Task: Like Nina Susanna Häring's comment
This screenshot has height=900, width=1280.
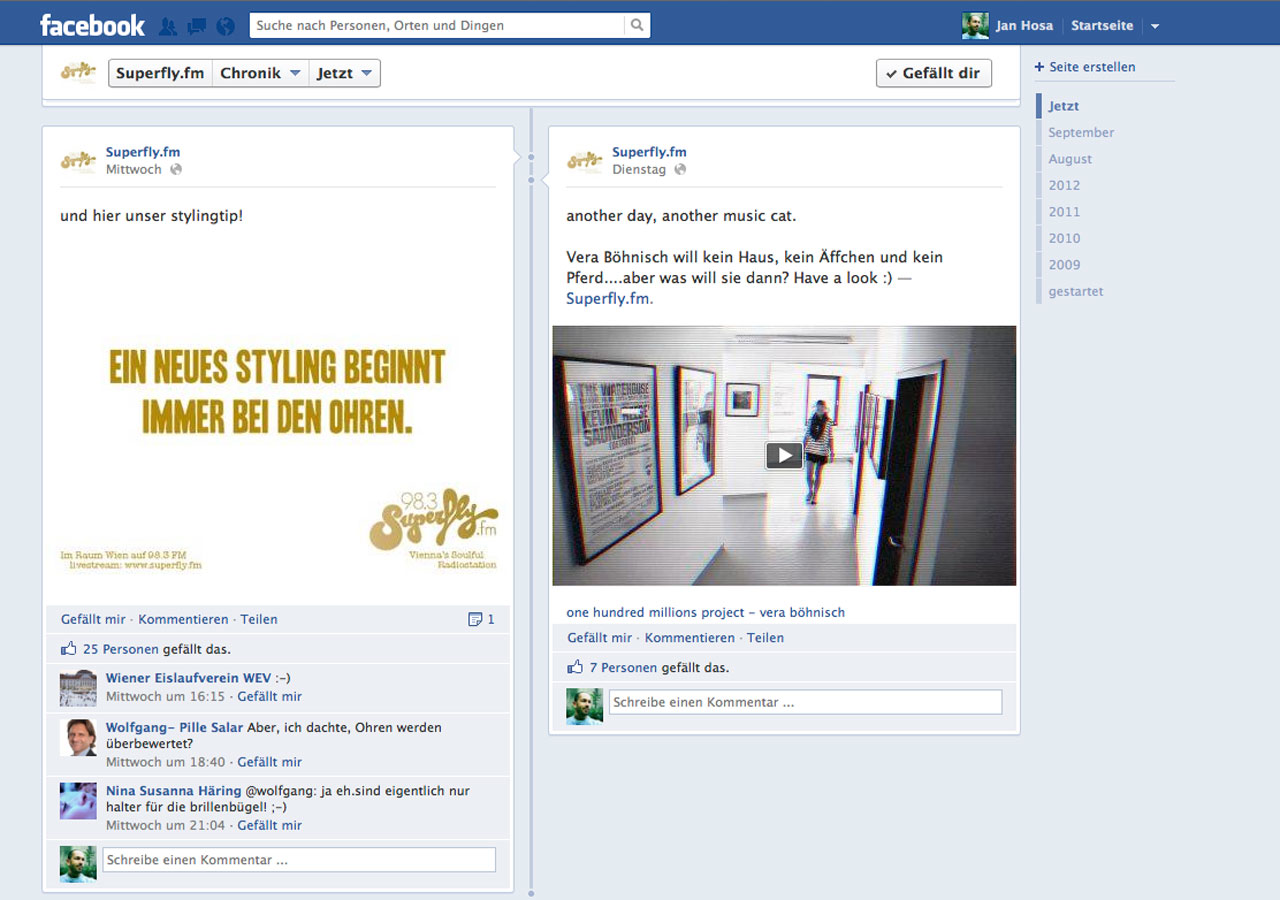Action: [270, 825]
